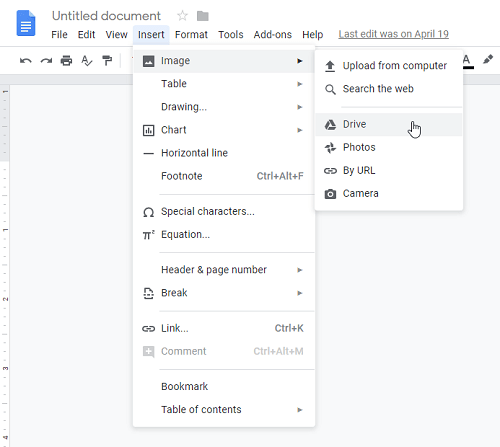Star the Untitled document
This screenshot has height=447, width=500.
[x=182, y=16]
